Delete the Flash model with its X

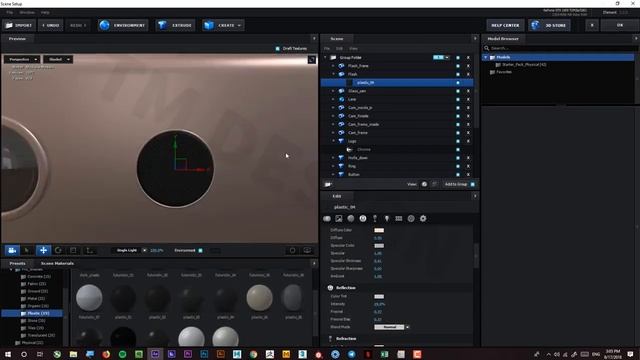(468, 74)
